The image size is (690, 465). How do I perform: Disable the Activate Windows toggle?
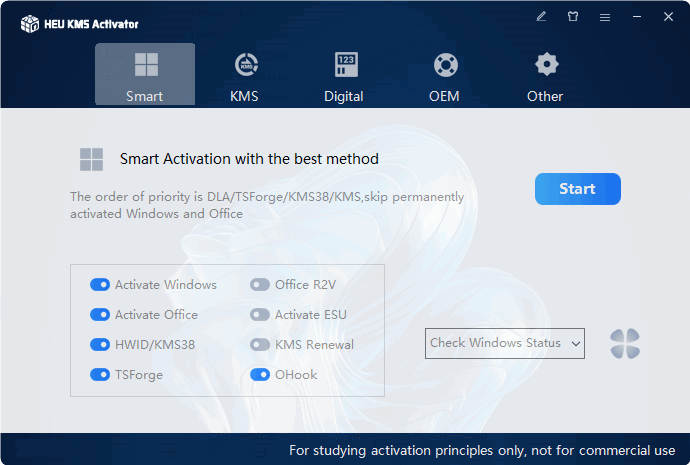click(100, 285)
